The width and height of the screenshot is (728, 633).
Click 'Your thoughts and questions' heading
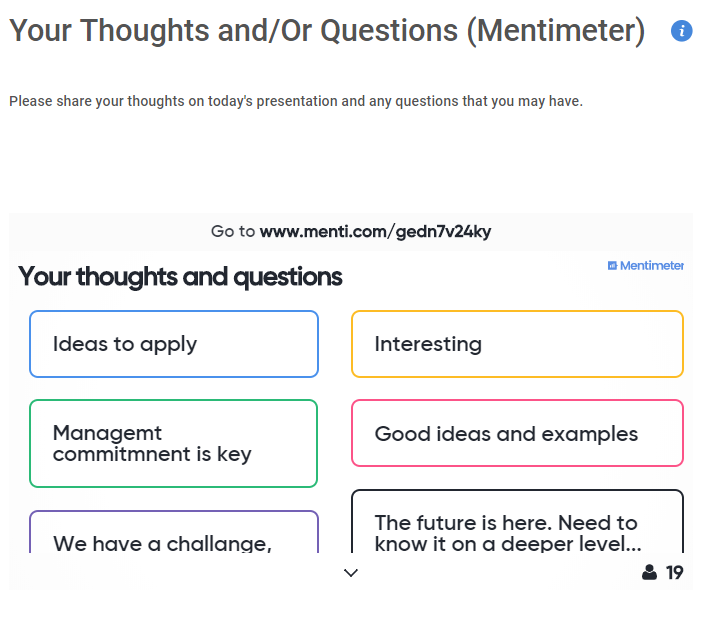coord(180,277)
